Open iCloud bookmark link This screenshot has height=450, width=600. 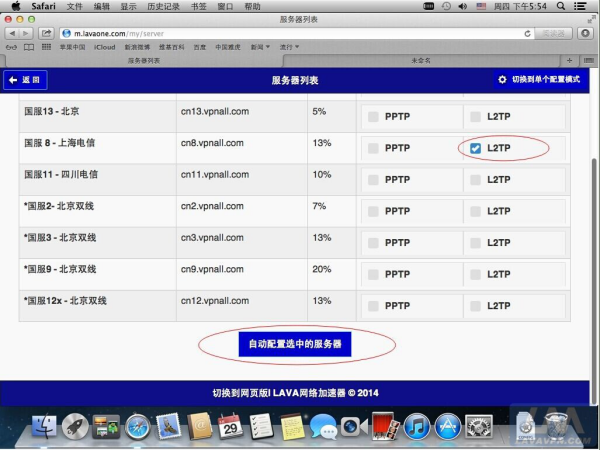[x=104, y=47]
